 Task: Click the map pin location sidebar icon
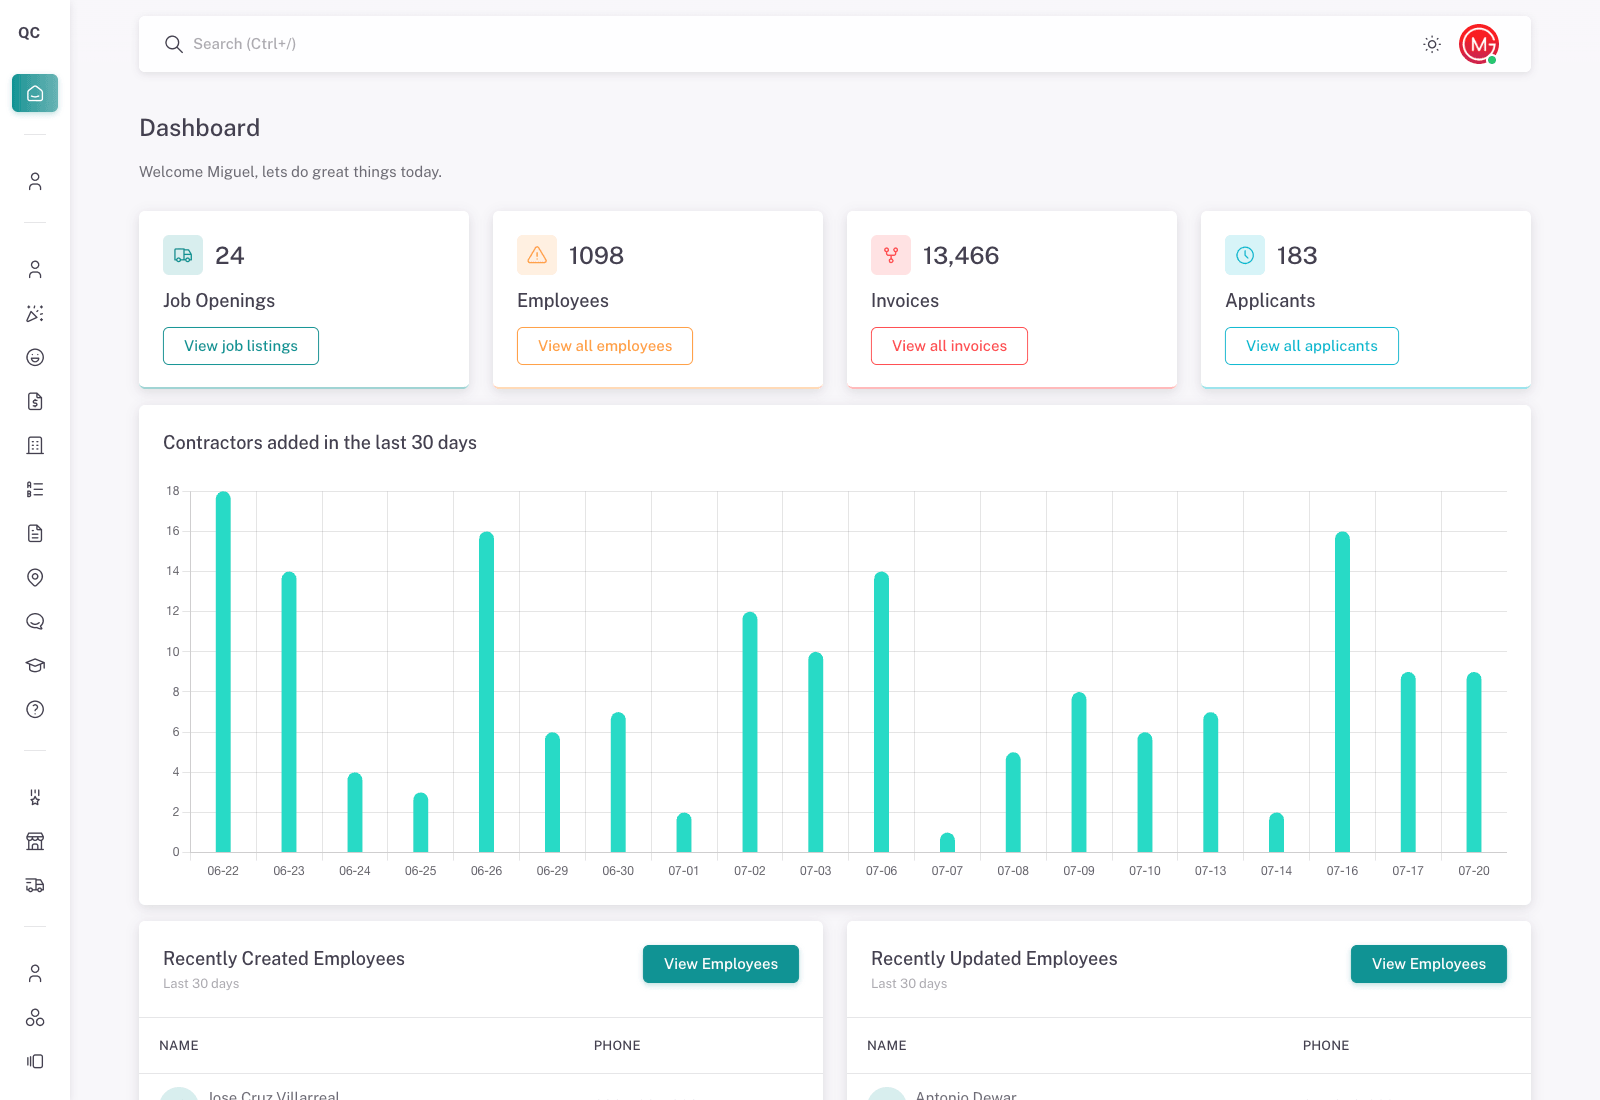click(x=35, y=577)
